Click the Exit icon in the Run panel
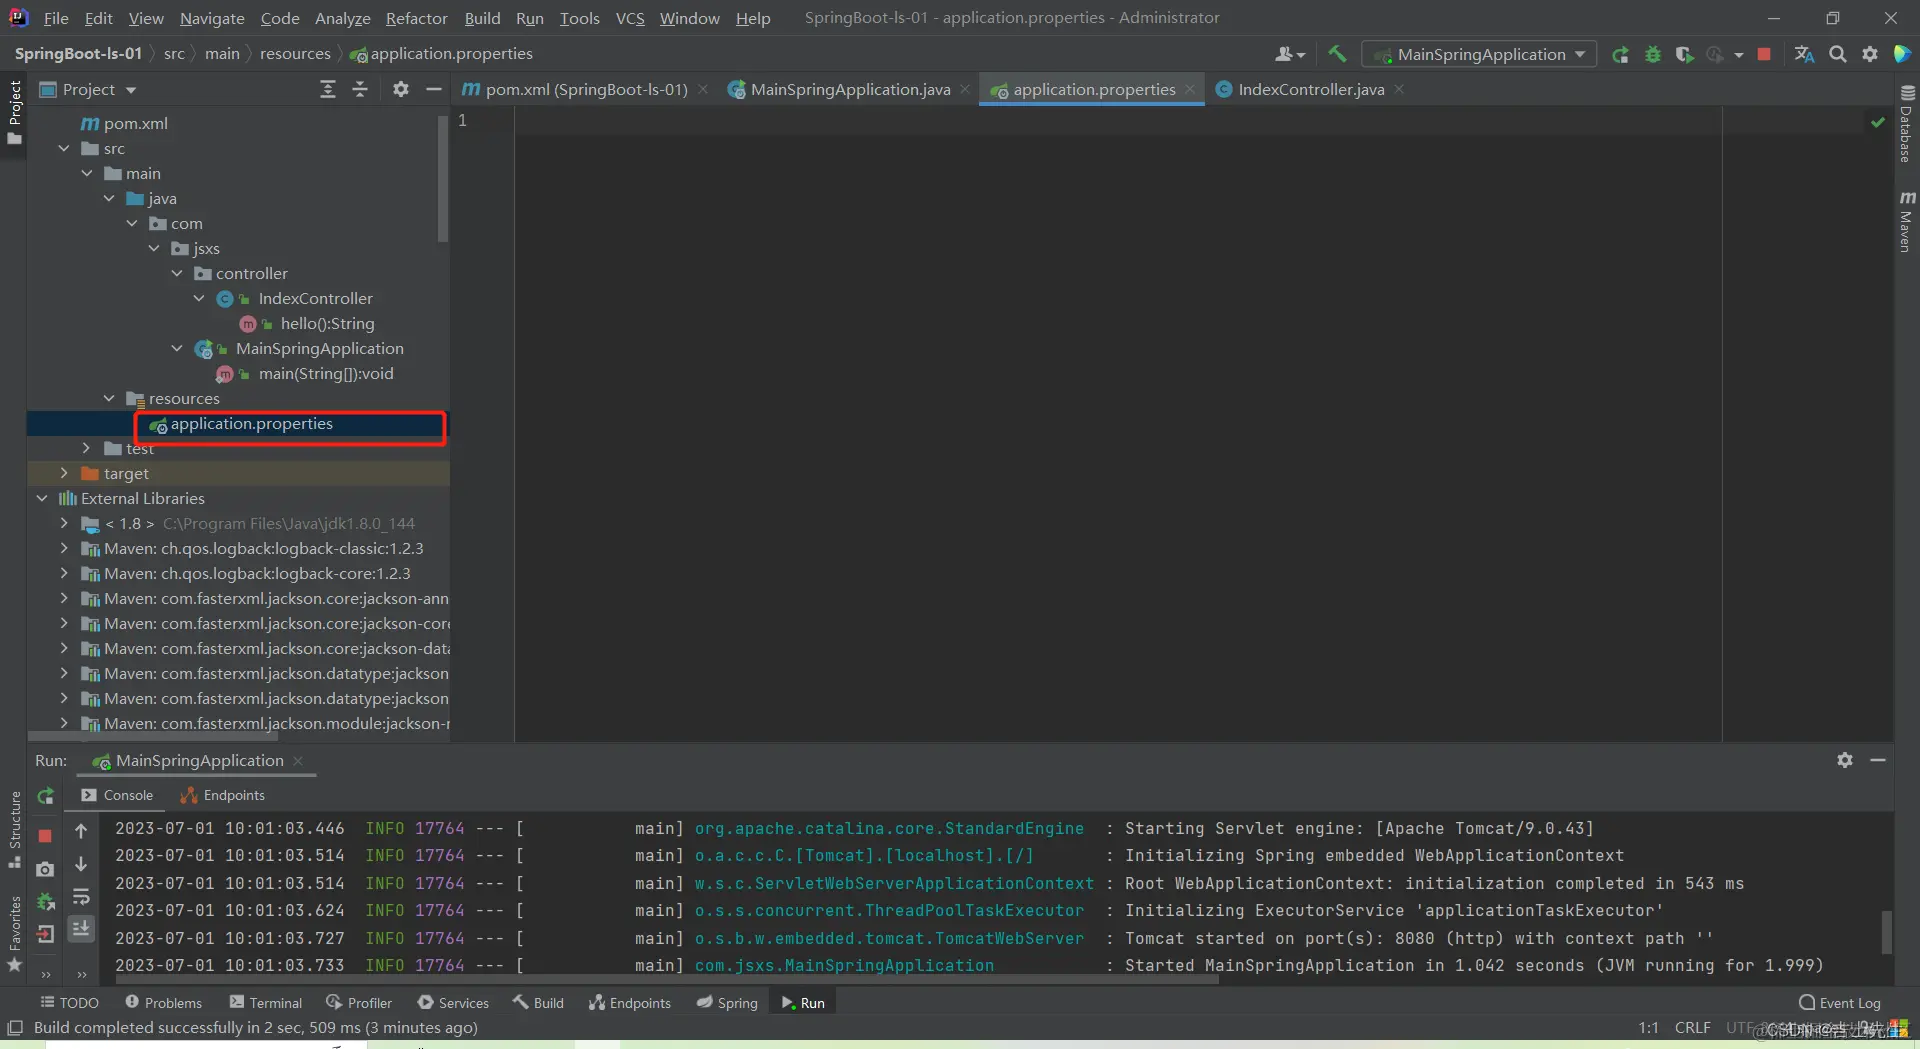The height and width of the screenshot is (1049, 1920). [45, 934]
